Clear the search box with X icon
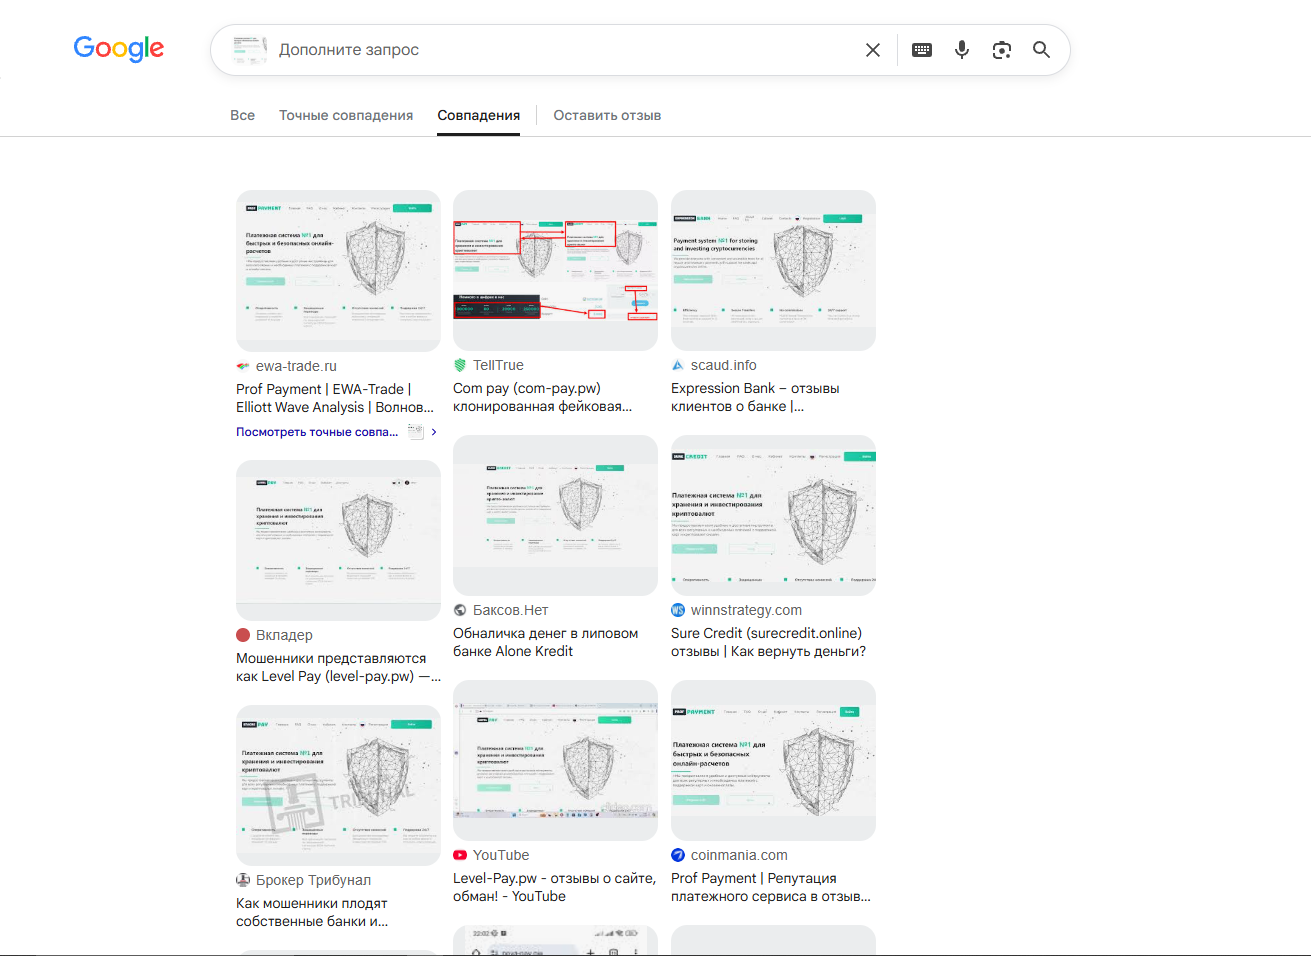Viewport: 1311px width, 956px height. point(873,50)
